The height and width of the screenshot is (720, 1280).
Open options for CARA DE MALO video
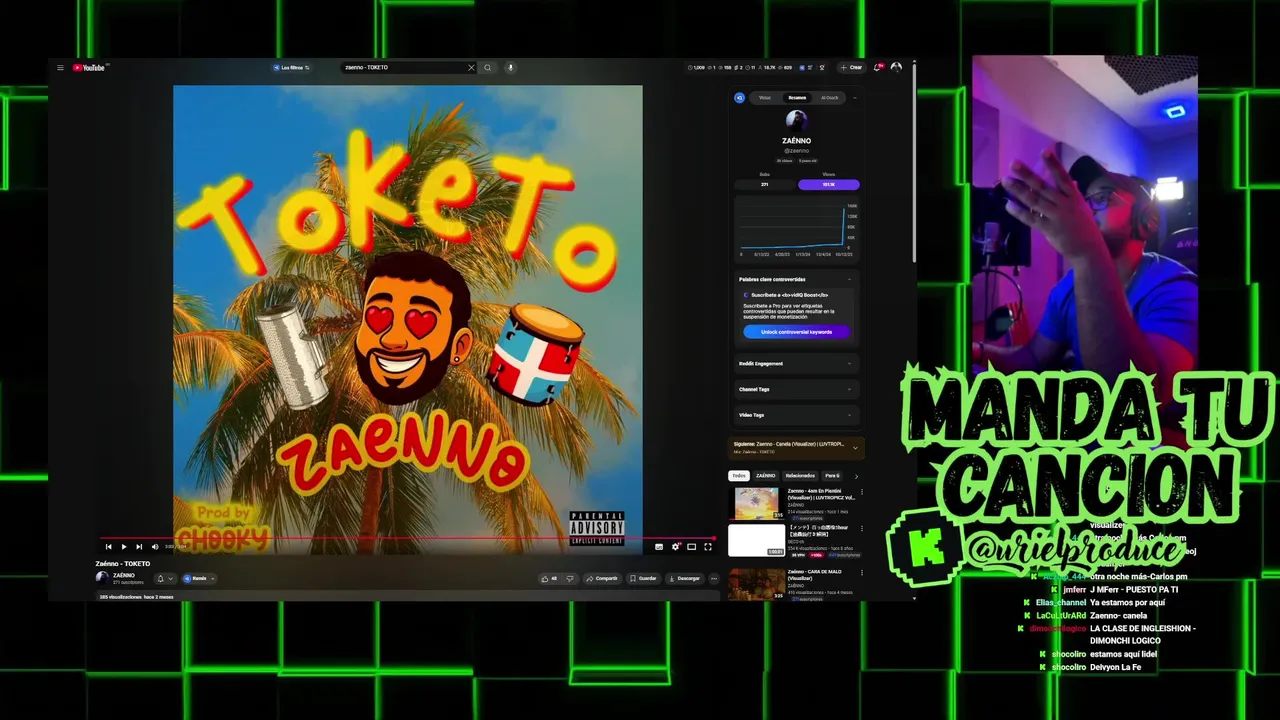pyautogui.click(x=861, y=574)
